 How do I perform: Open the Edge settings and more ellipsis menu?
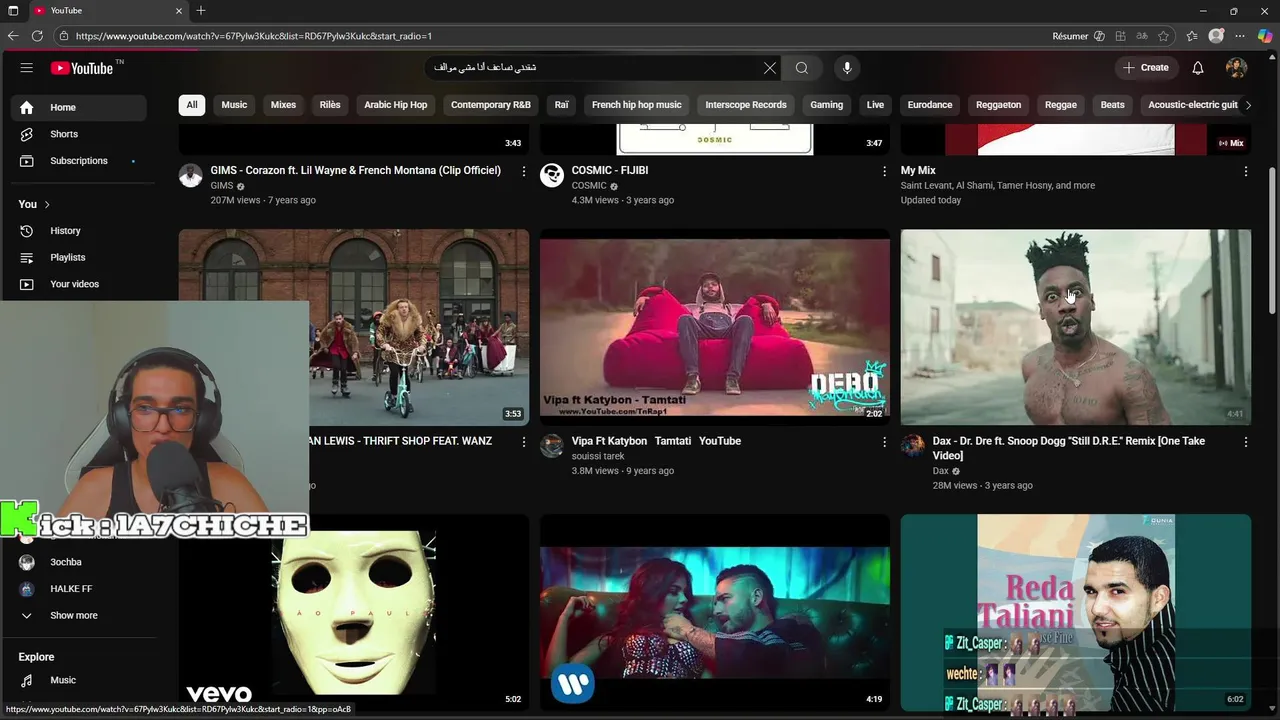(1241, 36)
